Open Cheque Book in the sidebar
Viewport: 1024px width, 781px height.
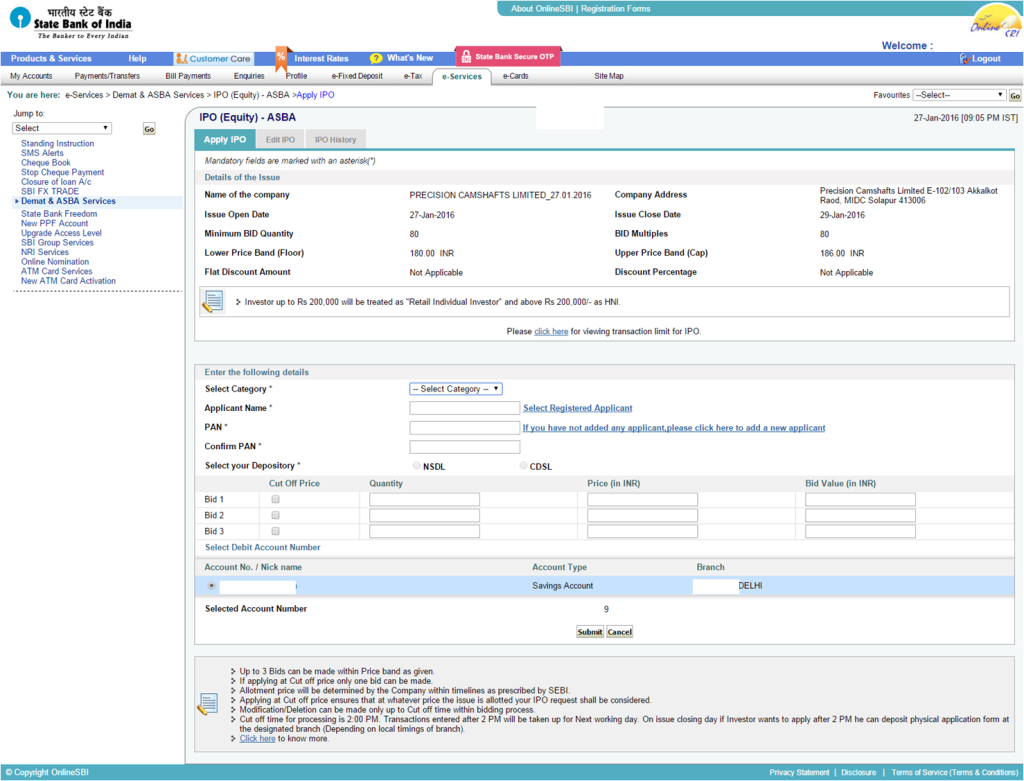click(46, 163)
